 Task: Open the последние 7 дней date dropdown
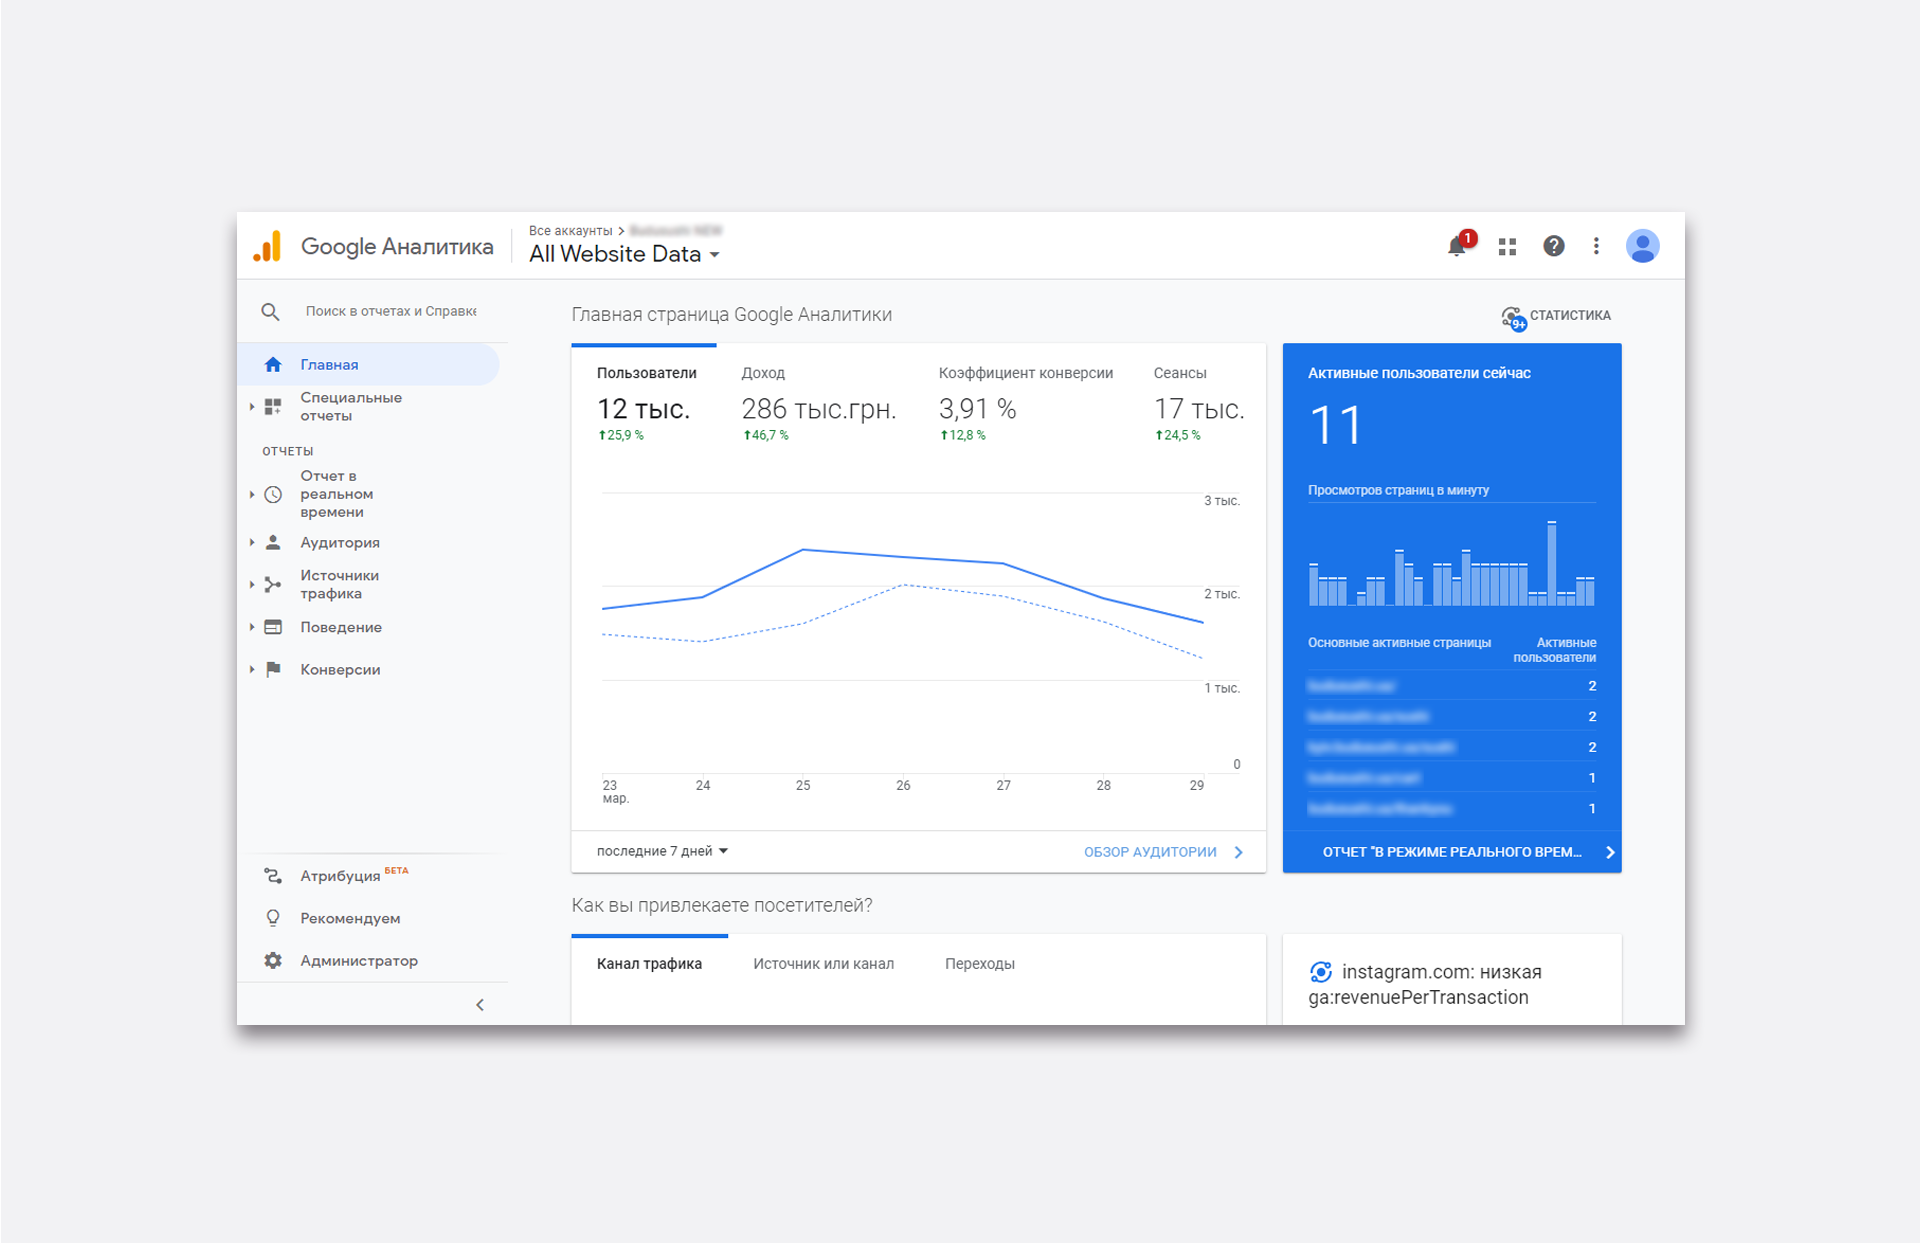coord(662,851)
